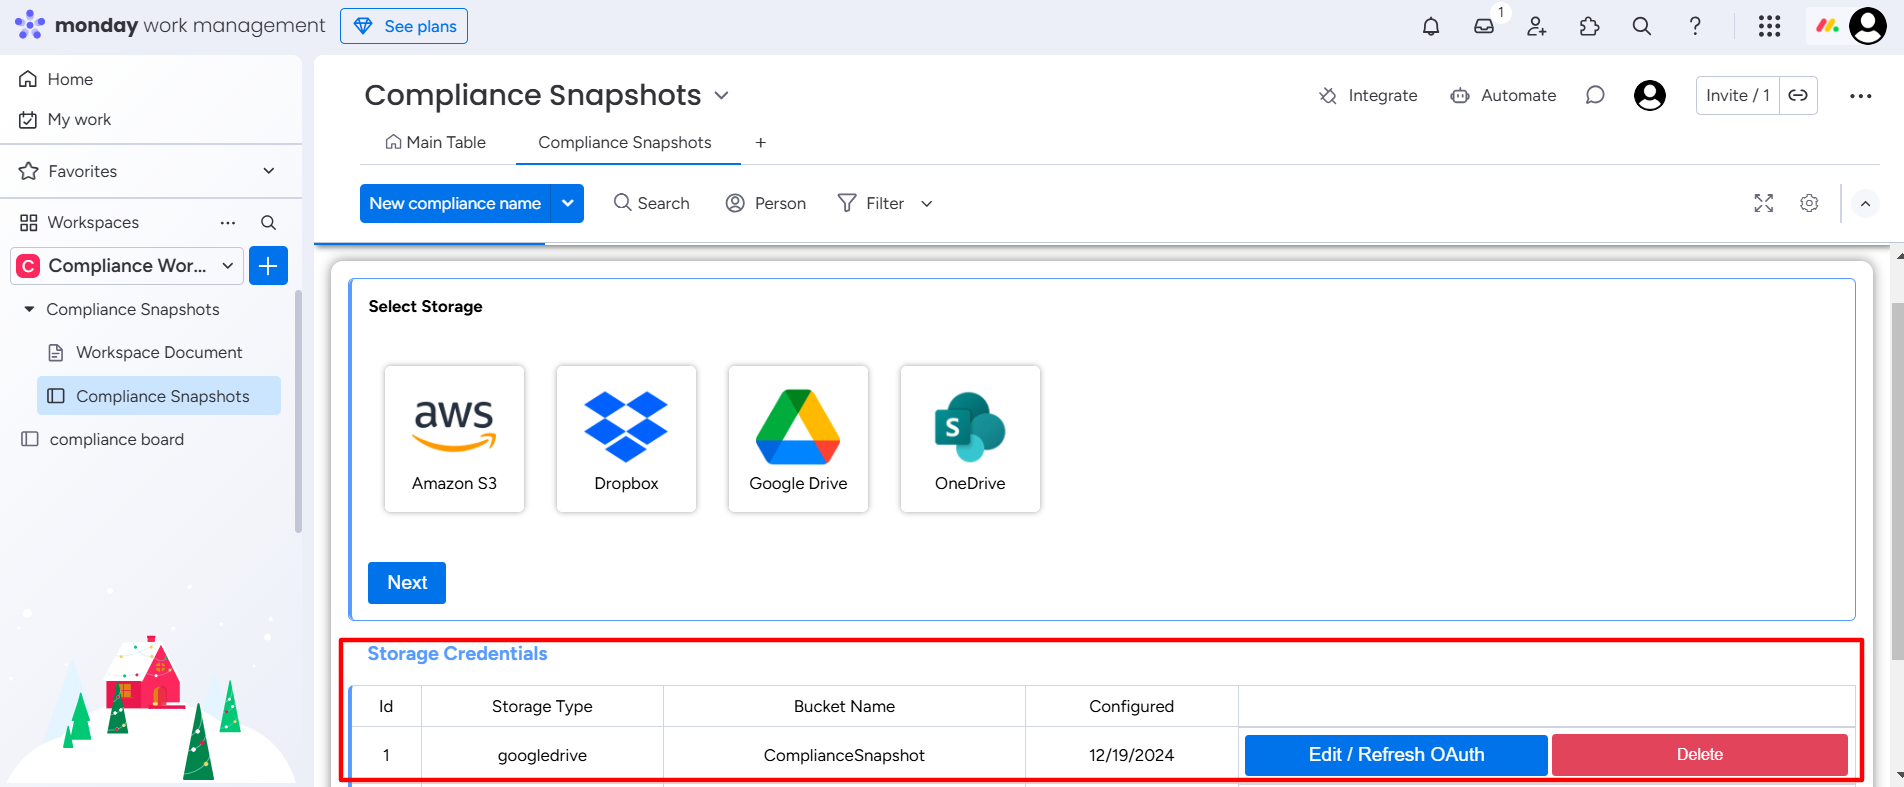1904x787 pixels.
Task: Click the fullscreen expand icon
Action: (x=1764, y=203)
